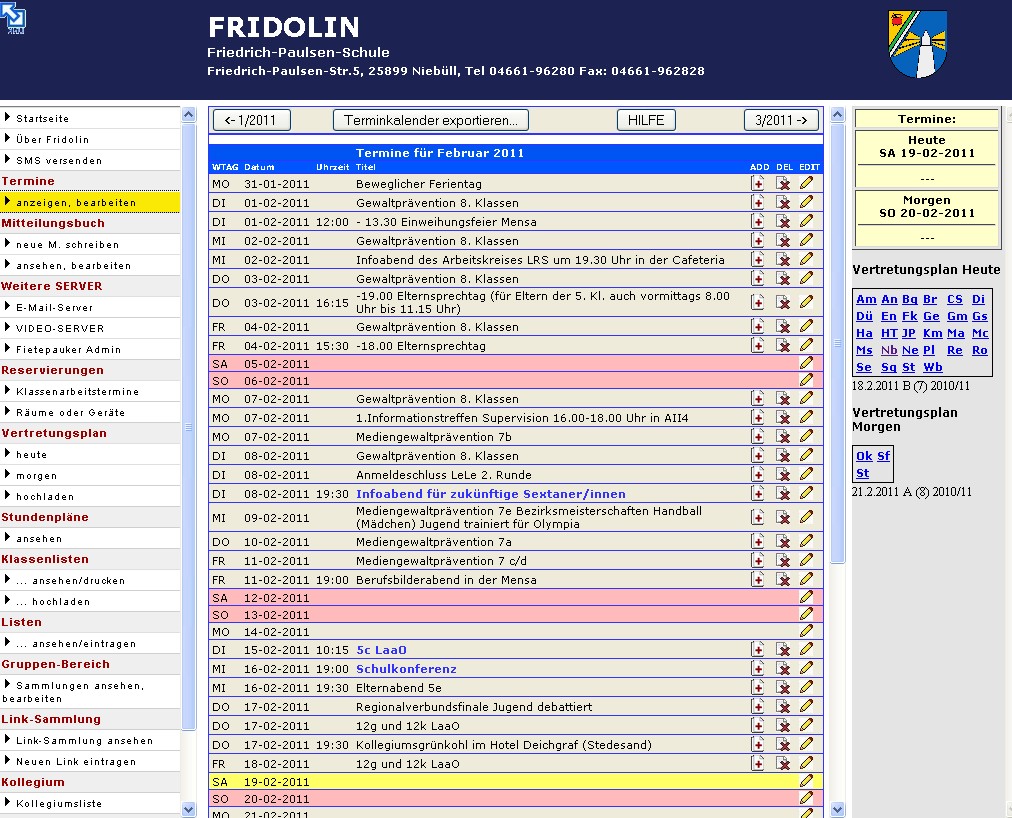The height and width of the screenshot is (818, 1012).
Task: Click add icon for Schulkonferenz row
Action: pos(758,669)
